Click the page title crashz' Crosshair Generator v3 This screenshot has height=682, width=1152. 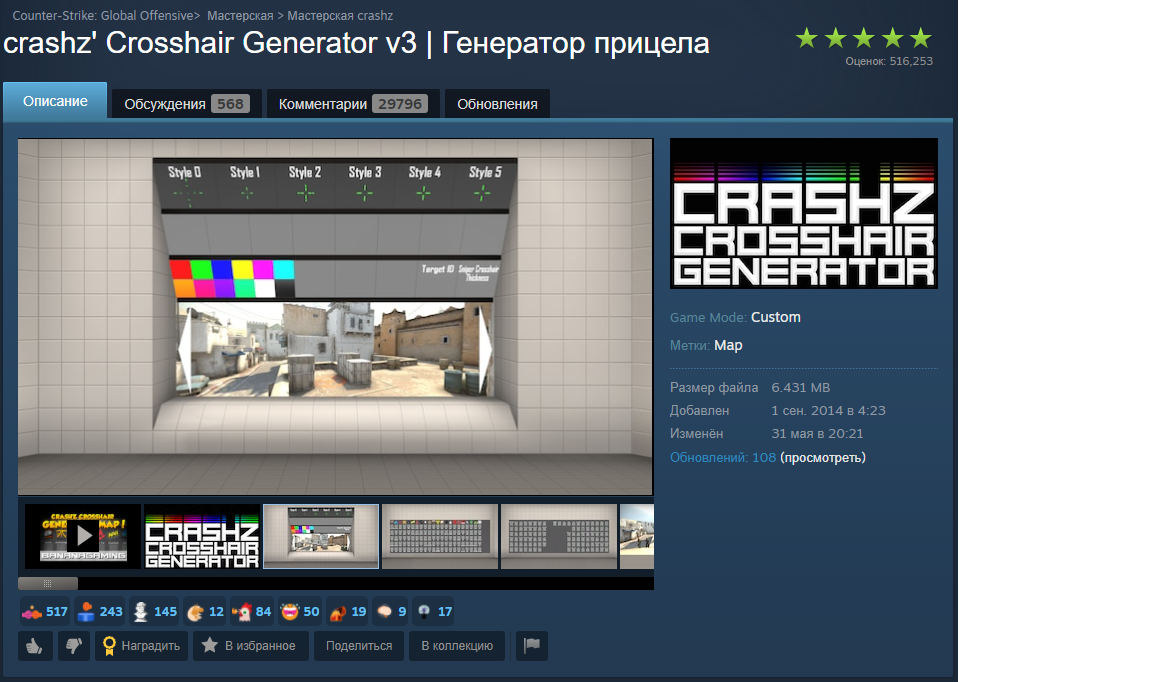356,43
